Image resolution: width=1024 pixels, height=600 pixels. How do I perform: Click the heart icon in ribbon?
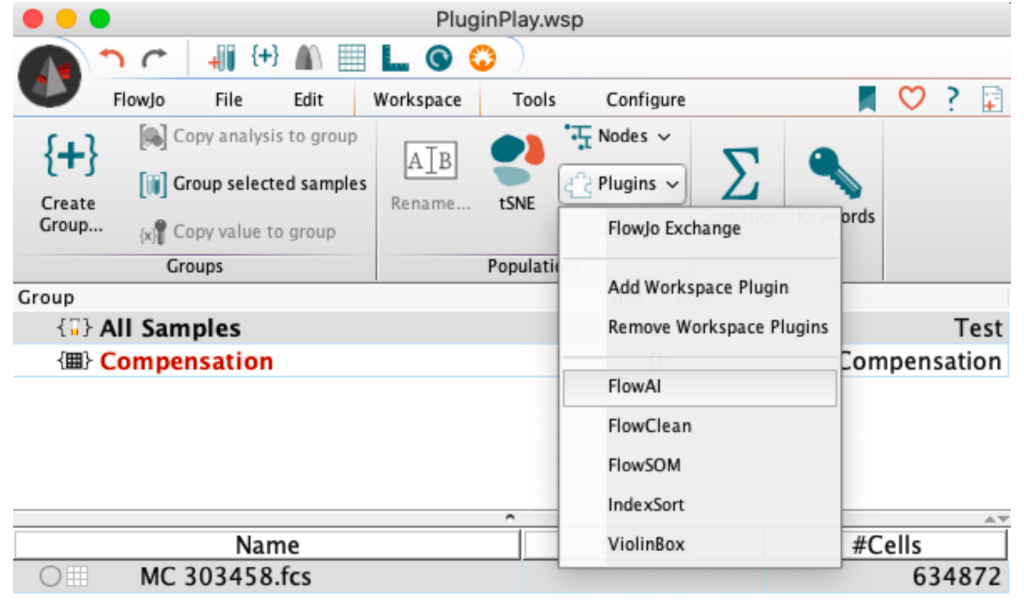[911, 98]
